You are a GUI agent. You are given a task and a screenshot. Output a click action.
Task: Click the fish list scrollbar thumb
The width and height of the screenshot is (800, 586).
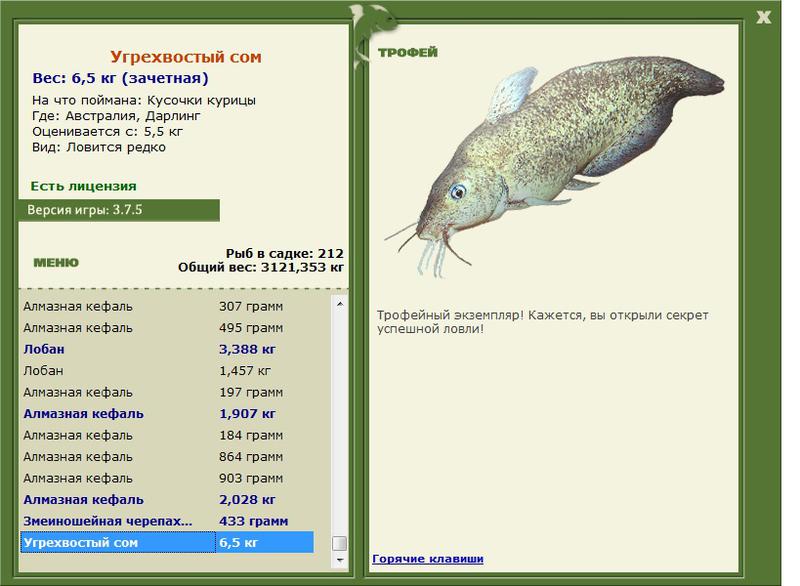click(340, 543)
